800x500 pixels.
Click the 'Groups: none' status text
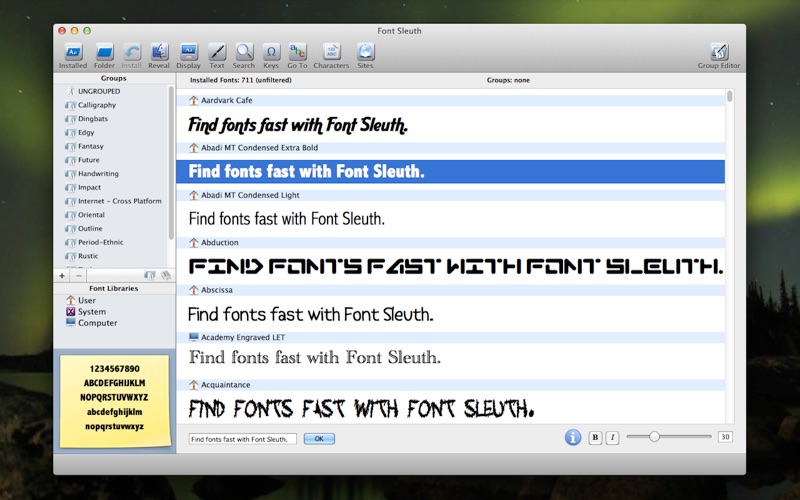(x=508, y=81)
